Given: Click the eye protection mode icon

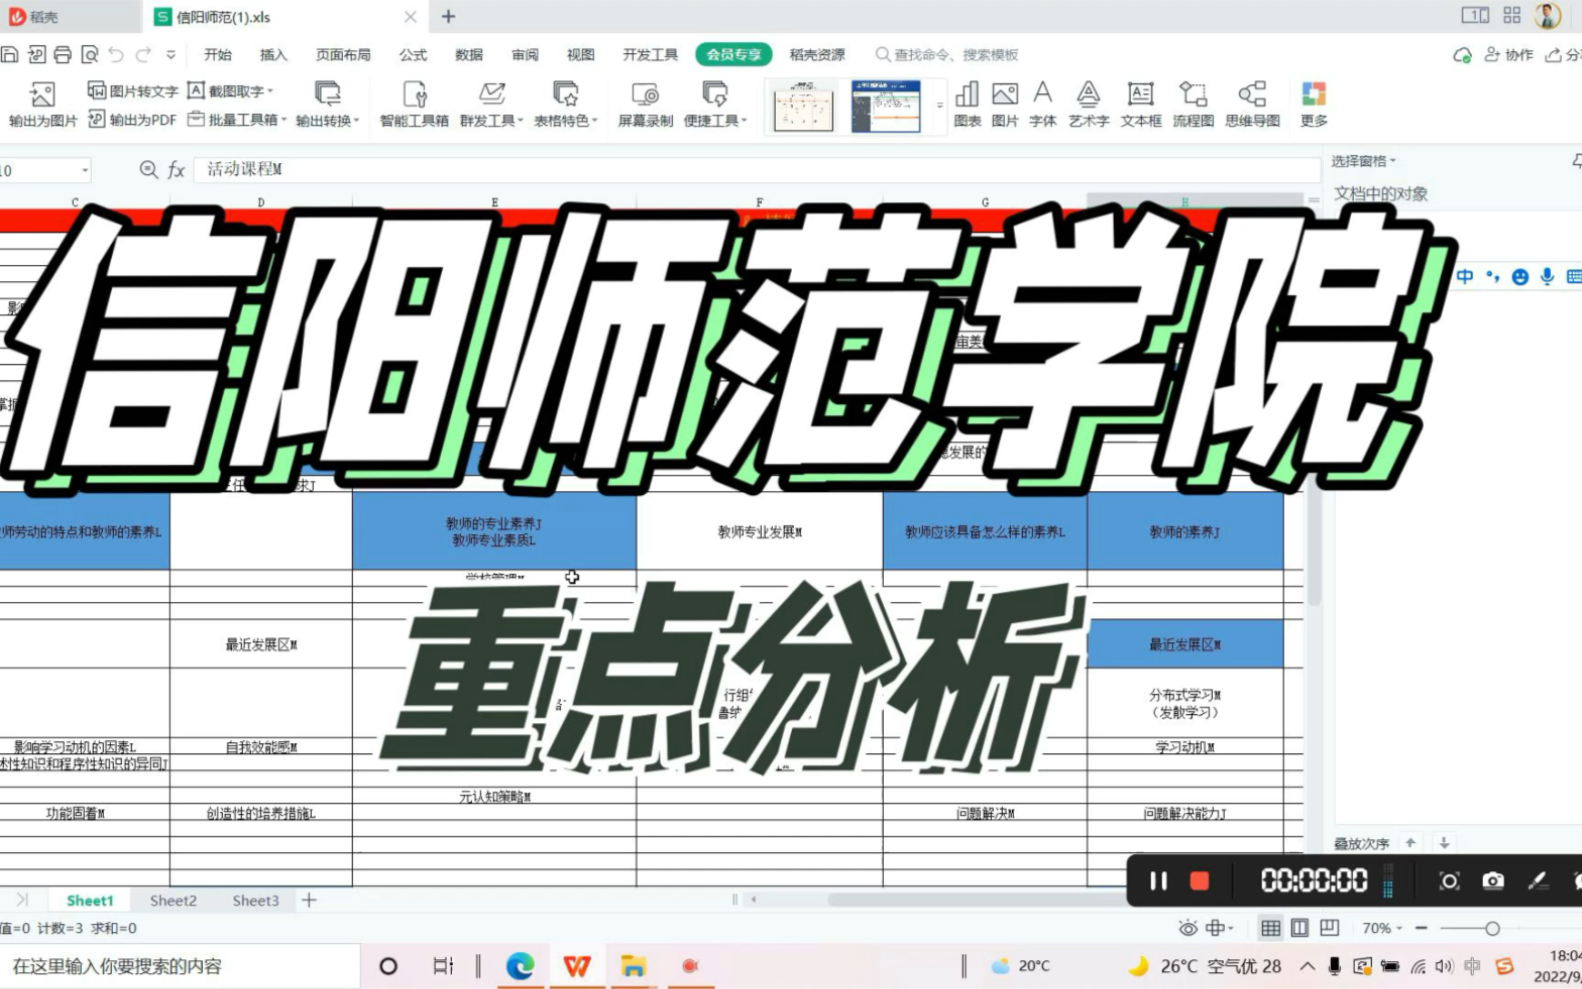Looking at the screenshot, I should [1187, 928].
